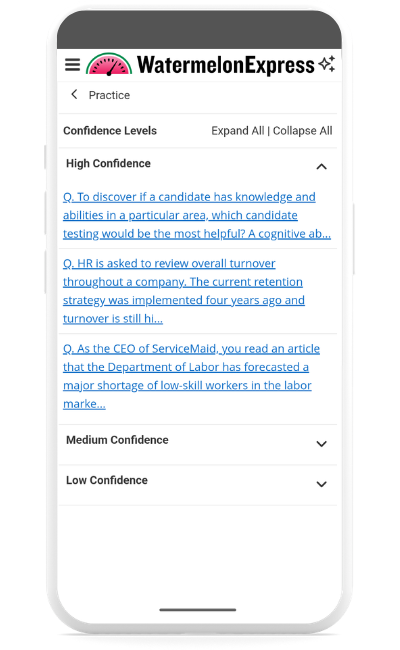
Task: Click Expand All
Action: click(238, 131)
